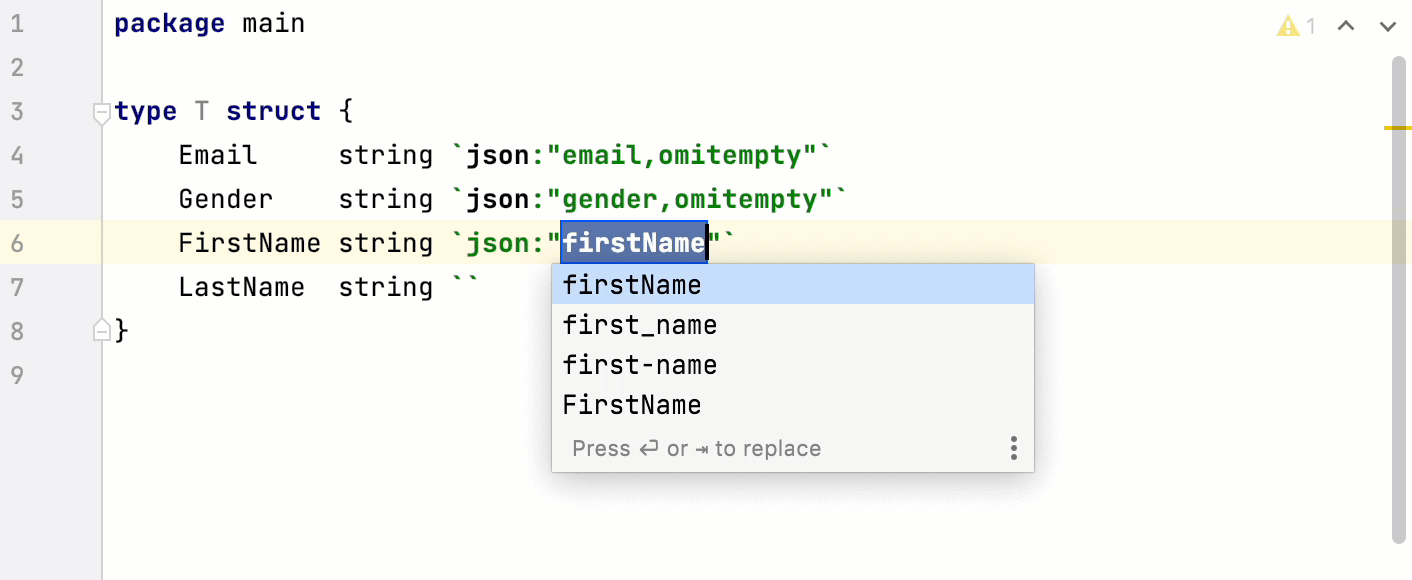Click the struct keyword on line 3
This screenshot has height=580, width=1412.
click(273, 110)
